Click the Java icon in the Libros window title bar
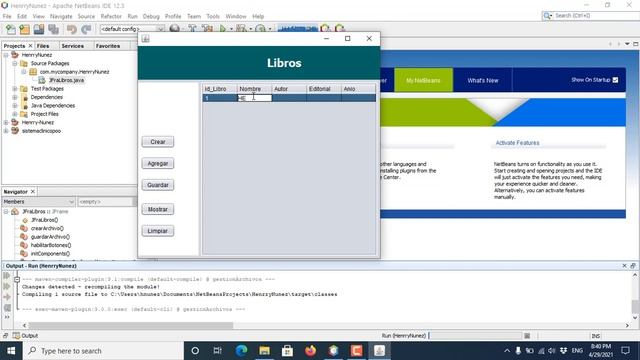 145,39
